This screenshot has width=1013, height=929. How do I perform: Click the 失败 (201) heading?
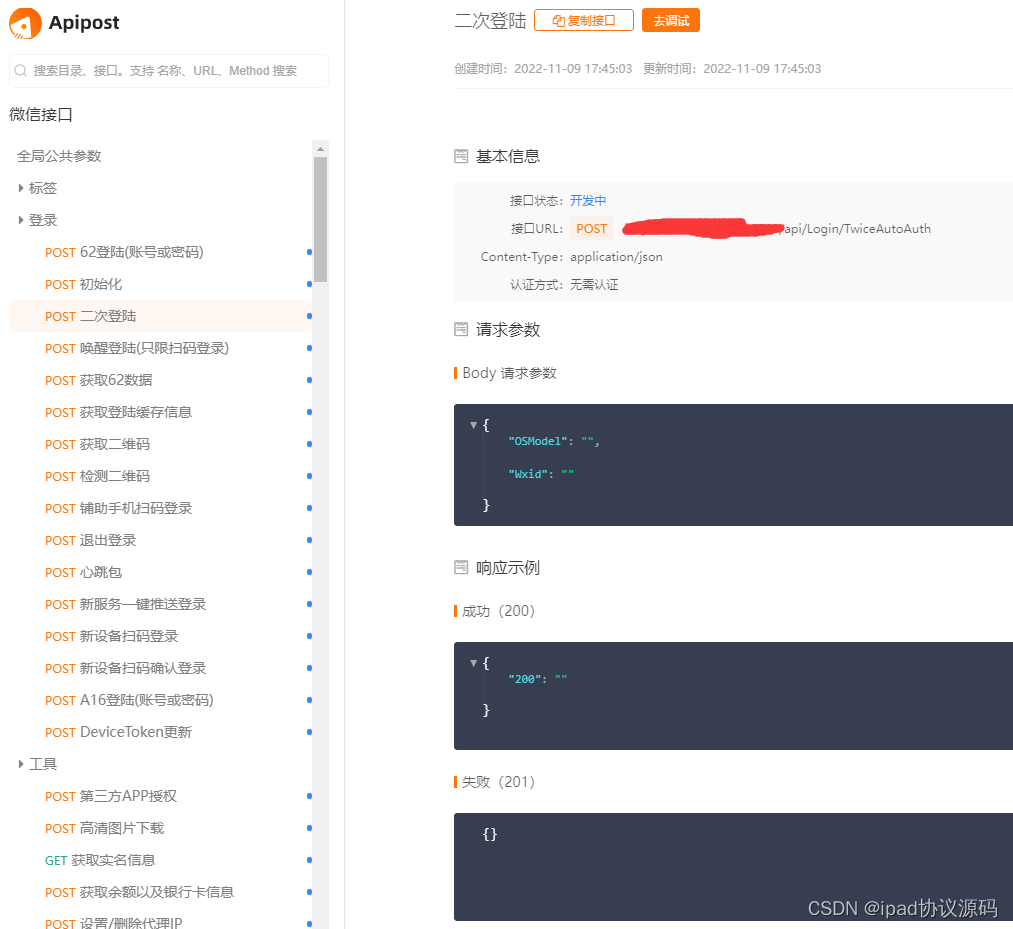pos(498,782)
